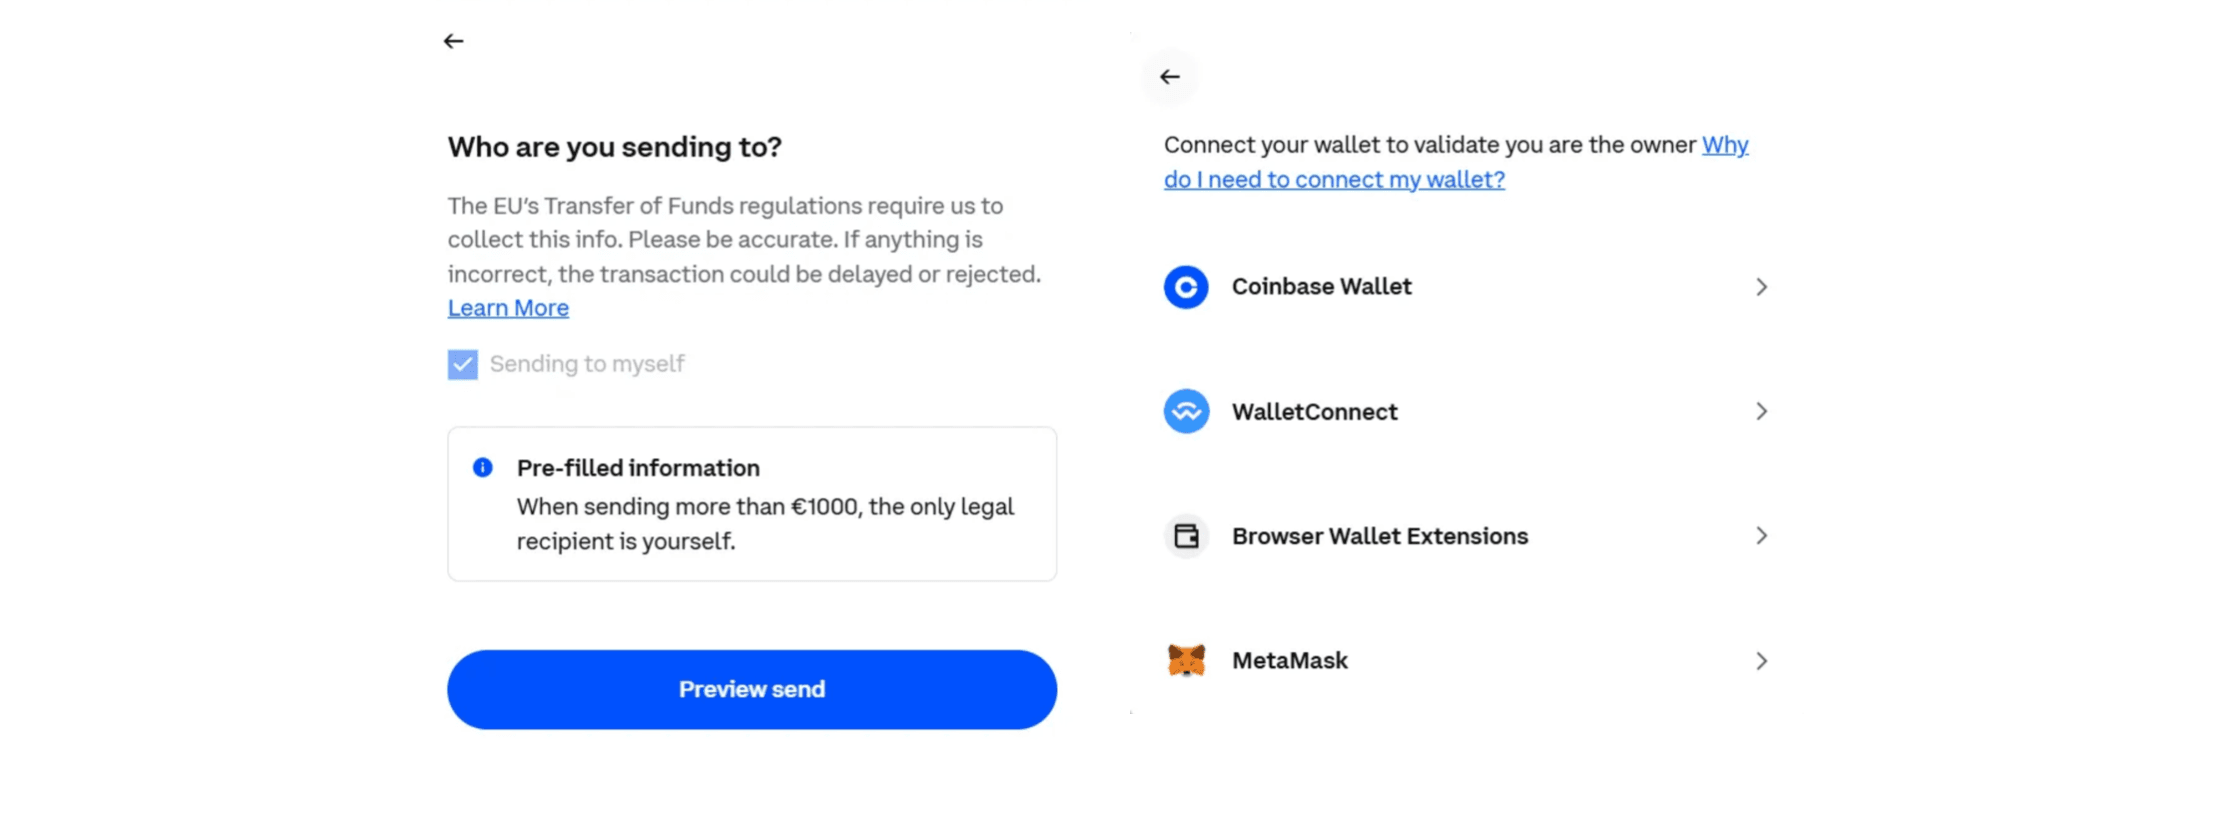Image resolution: width=2216 pixels, height=824 pixels.
Task: Open the Learn More link
Action: [x=507, y=307]
